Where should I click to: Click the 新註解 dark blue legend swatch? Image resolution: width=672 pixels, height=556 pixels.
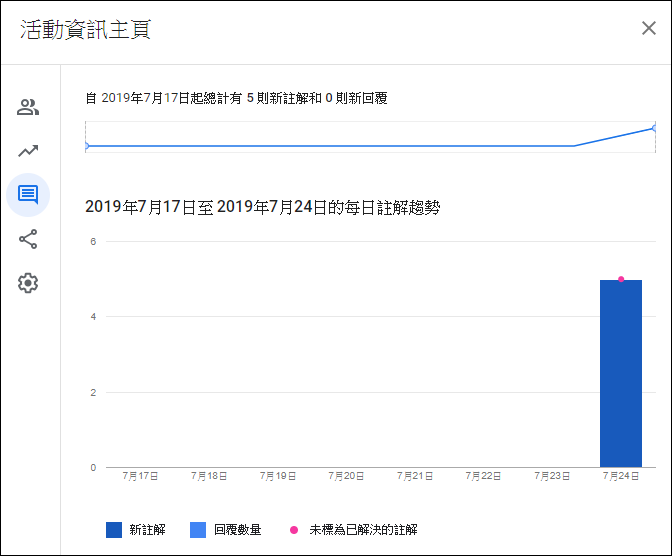click(x=114, y=530)
